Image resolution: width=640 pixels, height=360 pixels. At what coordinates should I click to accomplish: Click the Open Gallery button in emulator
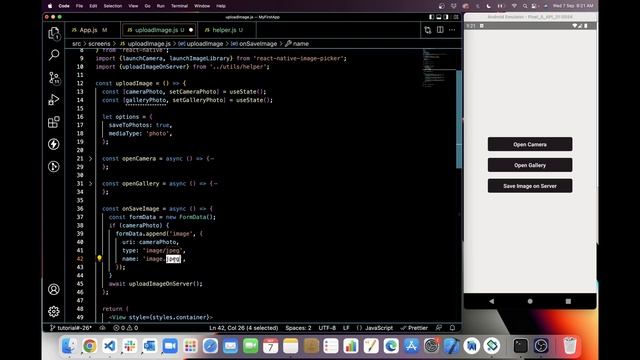530,165
